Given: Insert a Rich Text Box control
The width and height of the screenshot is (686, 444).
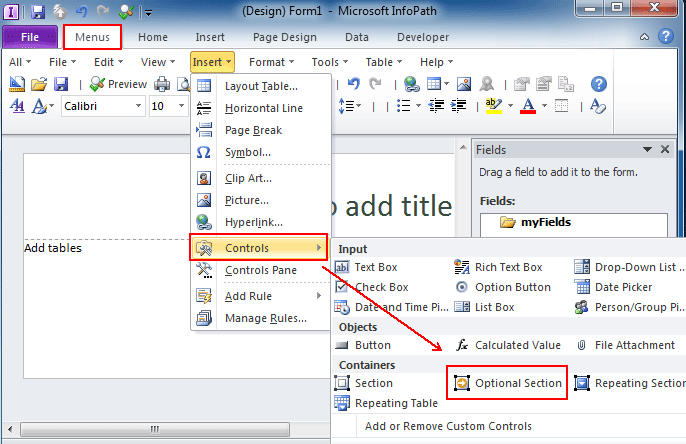Looking at the screenshot, I should coord(499,267).
